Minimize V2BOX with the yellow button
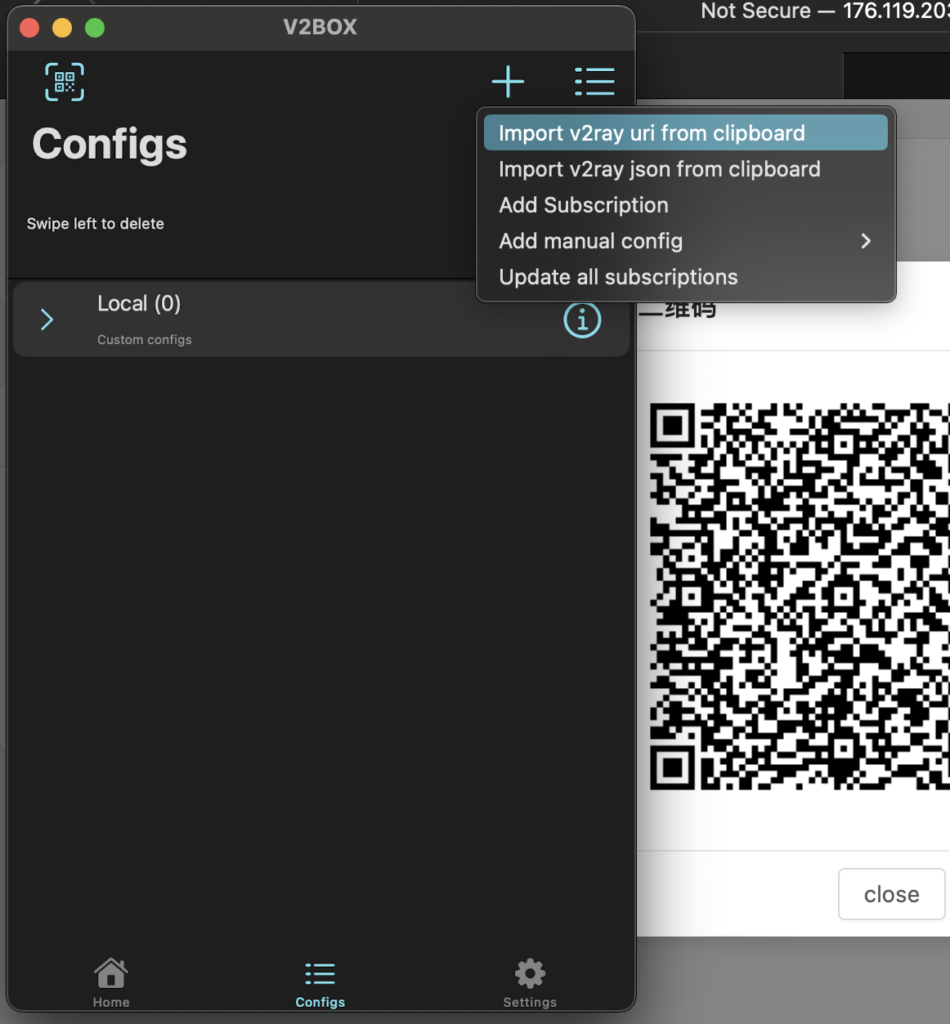 [x=62, y=28]
